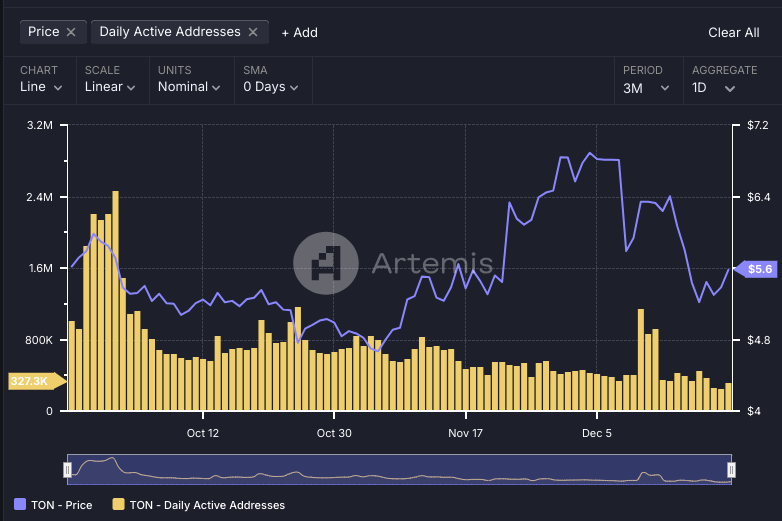The height and width of the screenshot is (521, 782).
Task: Click the left range slider handle
Action: pyautogui.click(x=68, y=470)
